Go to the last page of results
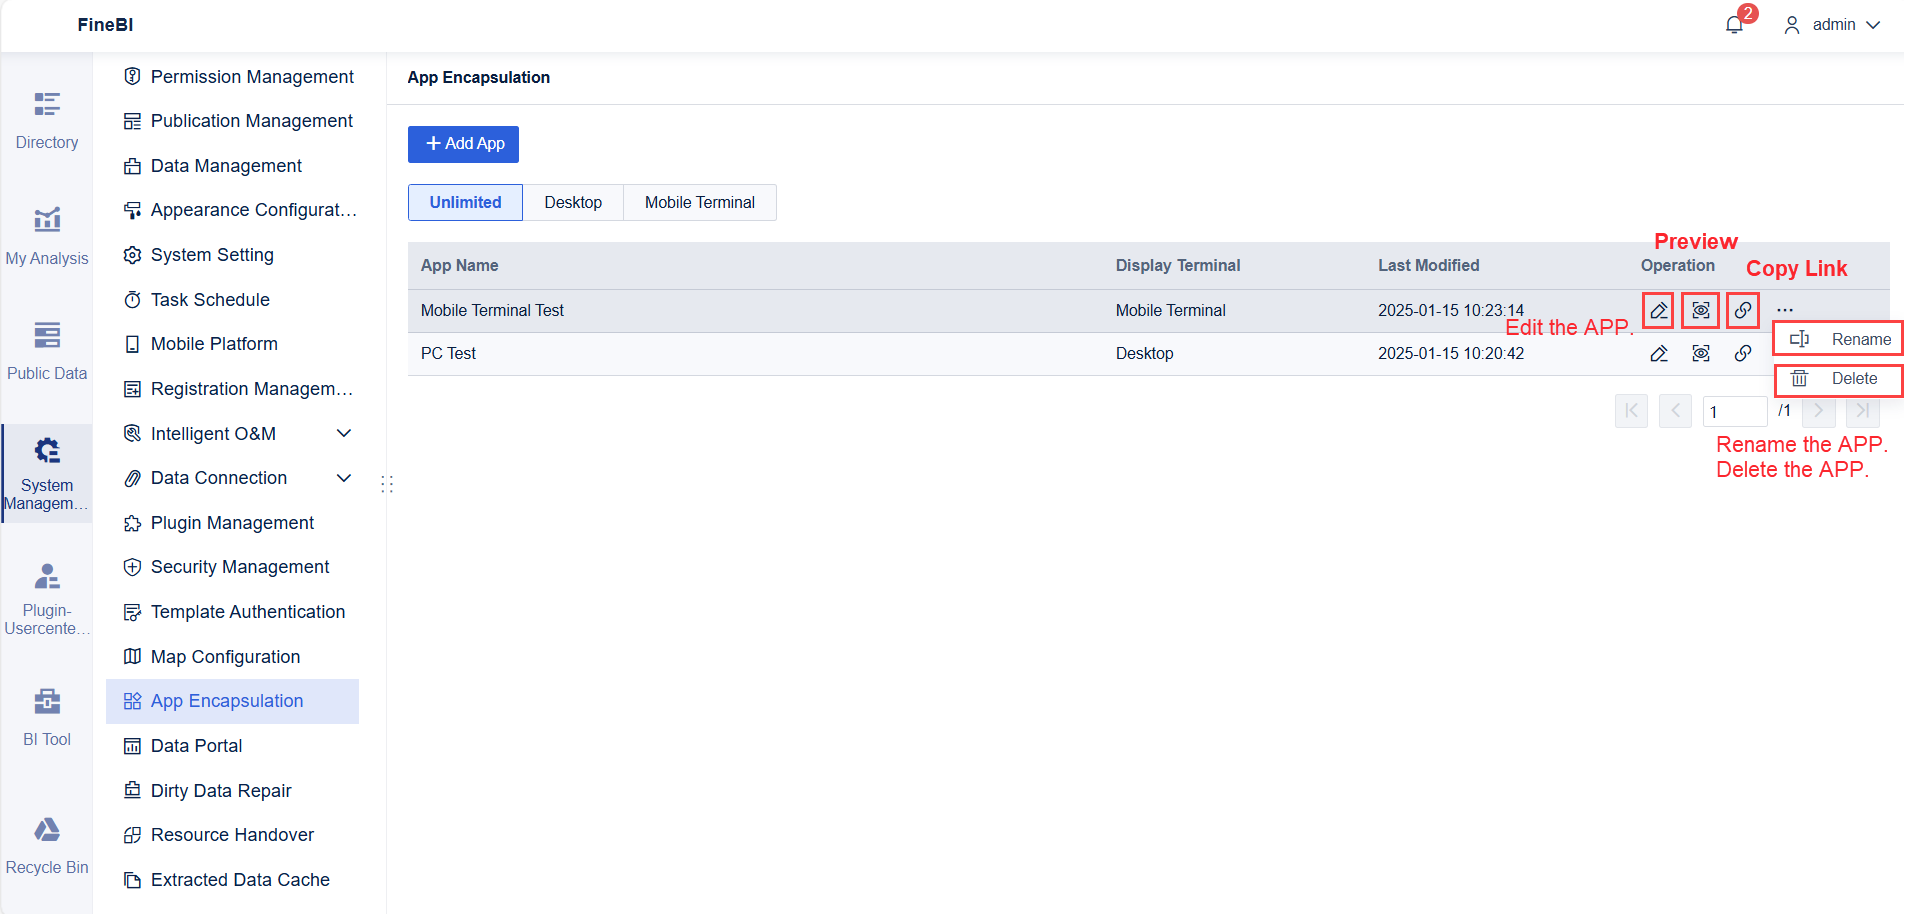This screenshot has width=1905, height=914. click(x=1863, y=411)
